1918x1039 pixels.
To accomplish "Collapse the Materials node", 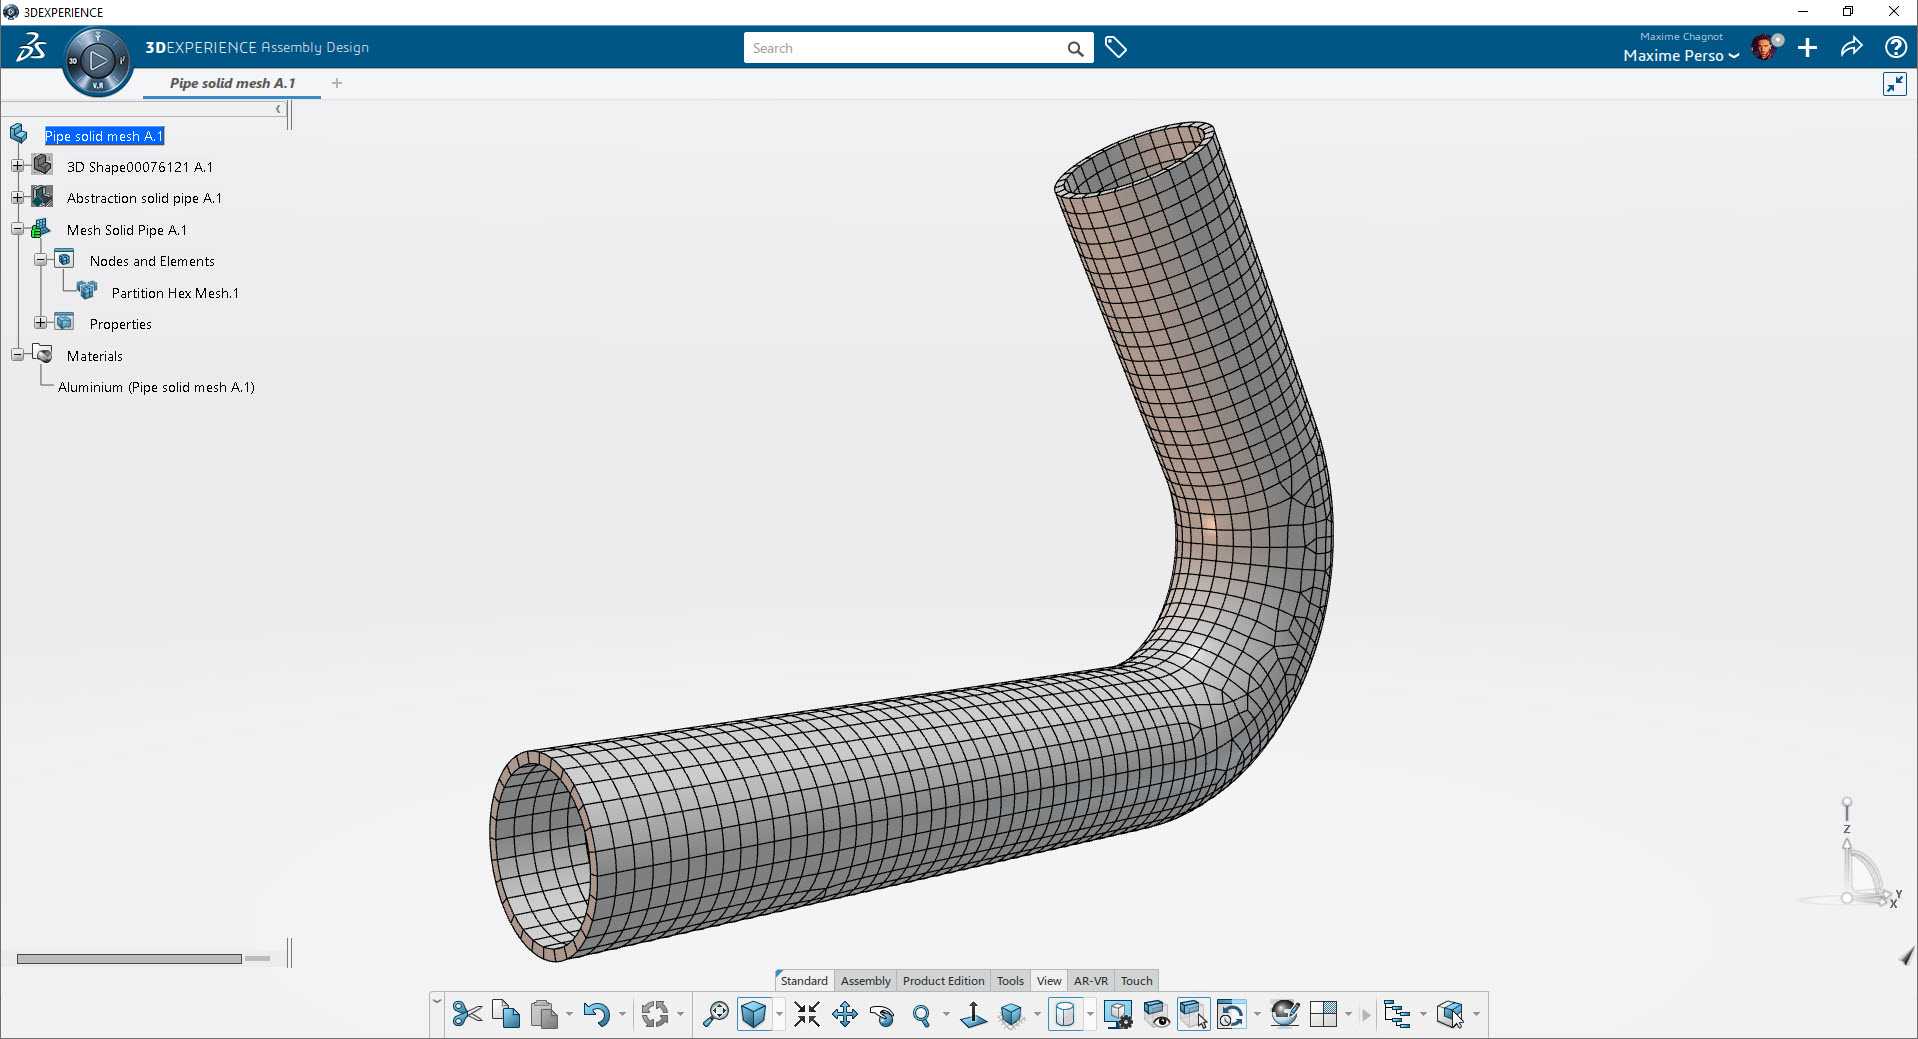I will [17, 355].
